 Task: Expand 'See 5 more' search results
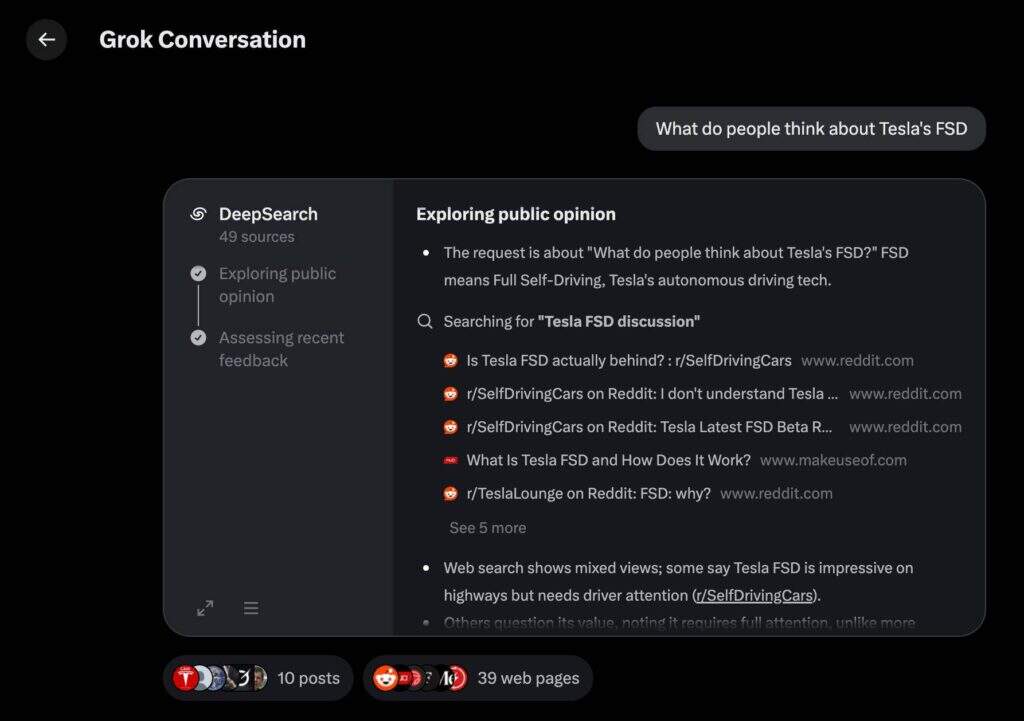pyautogui.click(x=487, y=528)
